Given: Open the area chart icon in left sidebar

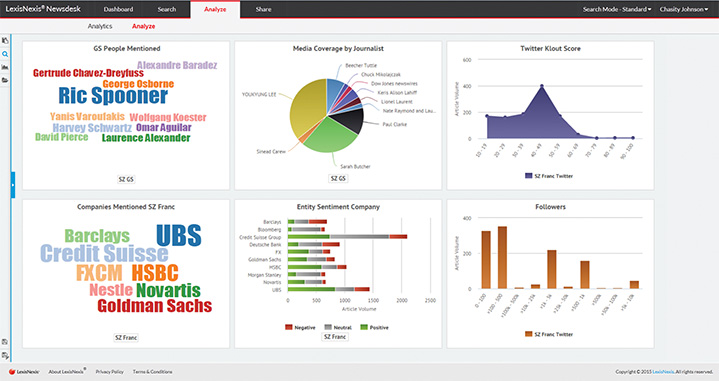Looking at the screenshot, I should click(x=5, y=67).
